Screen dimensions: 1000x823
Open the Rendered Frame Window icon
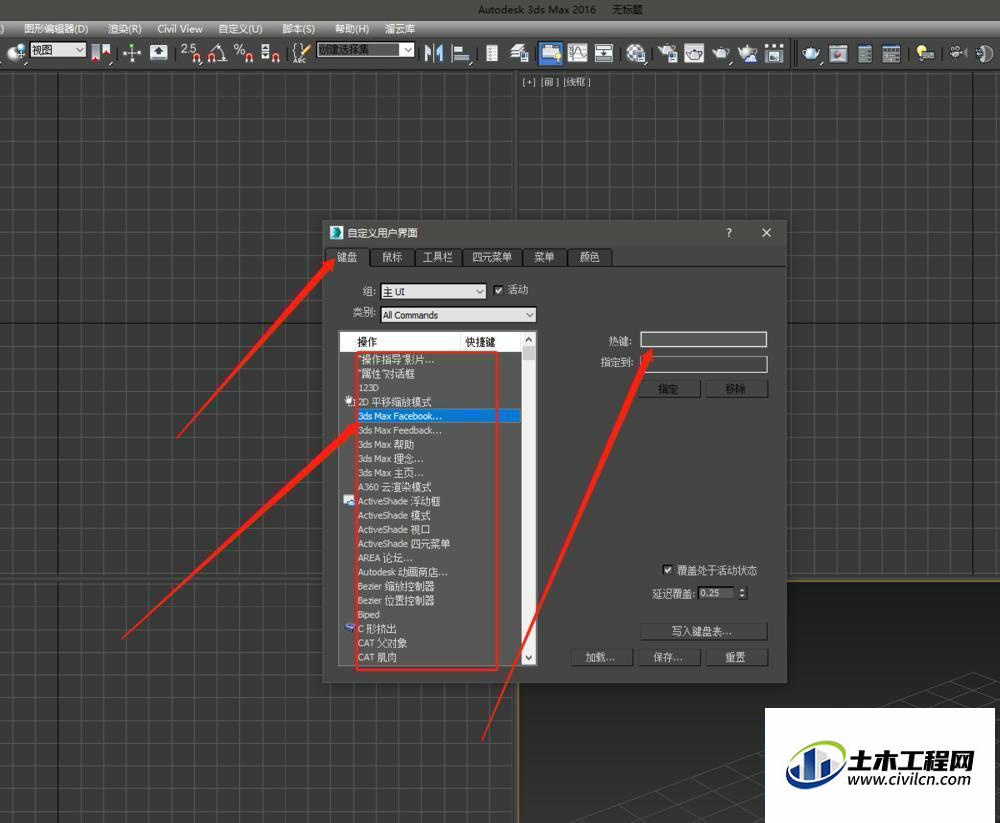click(x=694, y=52)
